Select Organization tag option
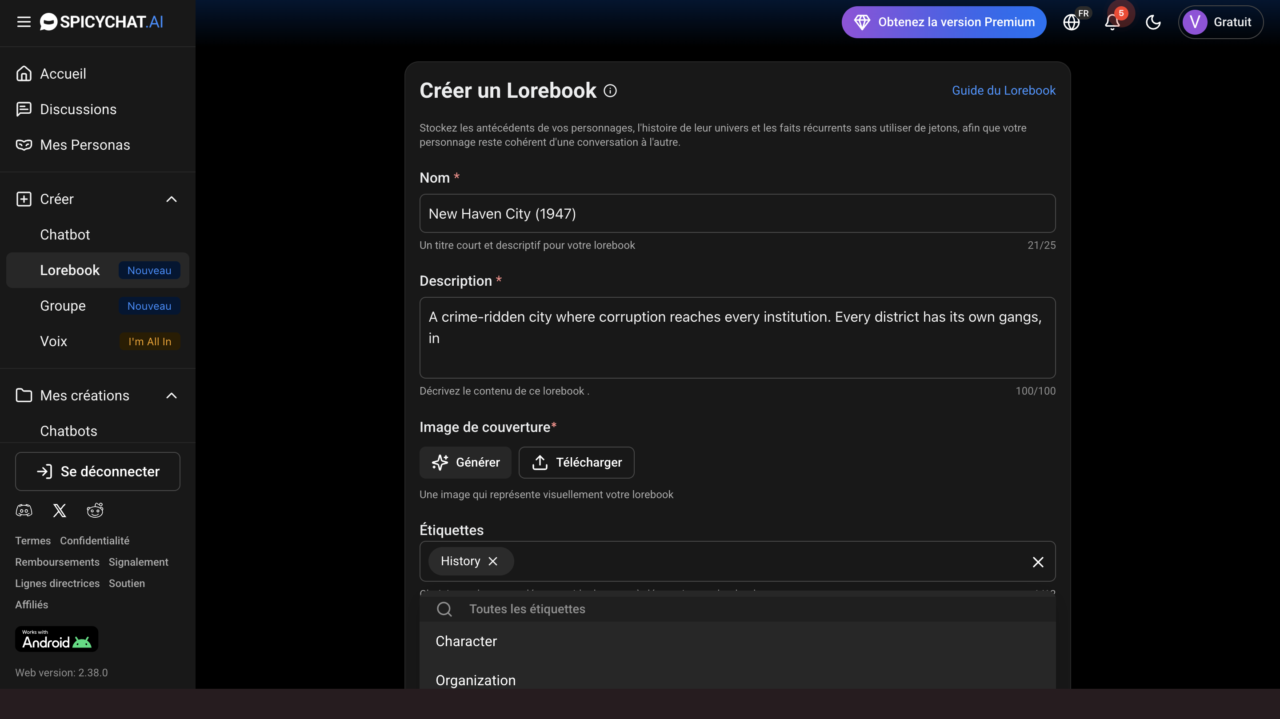The image size is (1280, 719). click(x=737, y=680)
